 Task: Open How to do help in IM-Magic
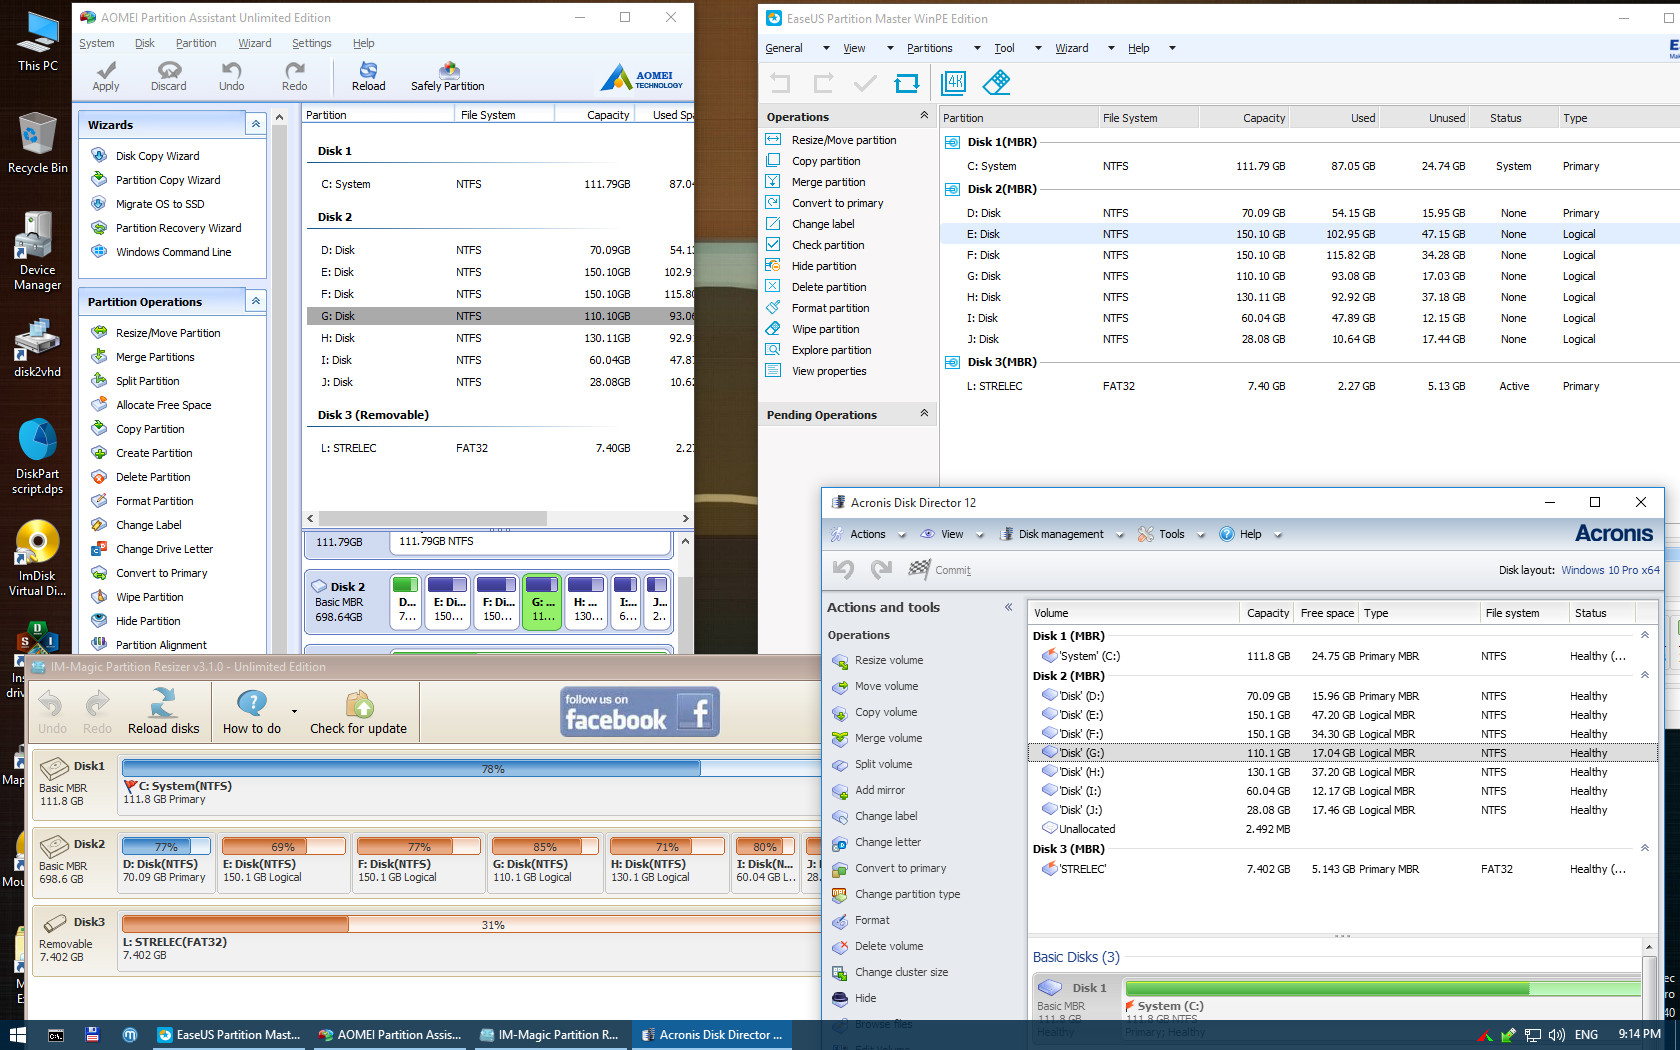click(x=252, y=711)
